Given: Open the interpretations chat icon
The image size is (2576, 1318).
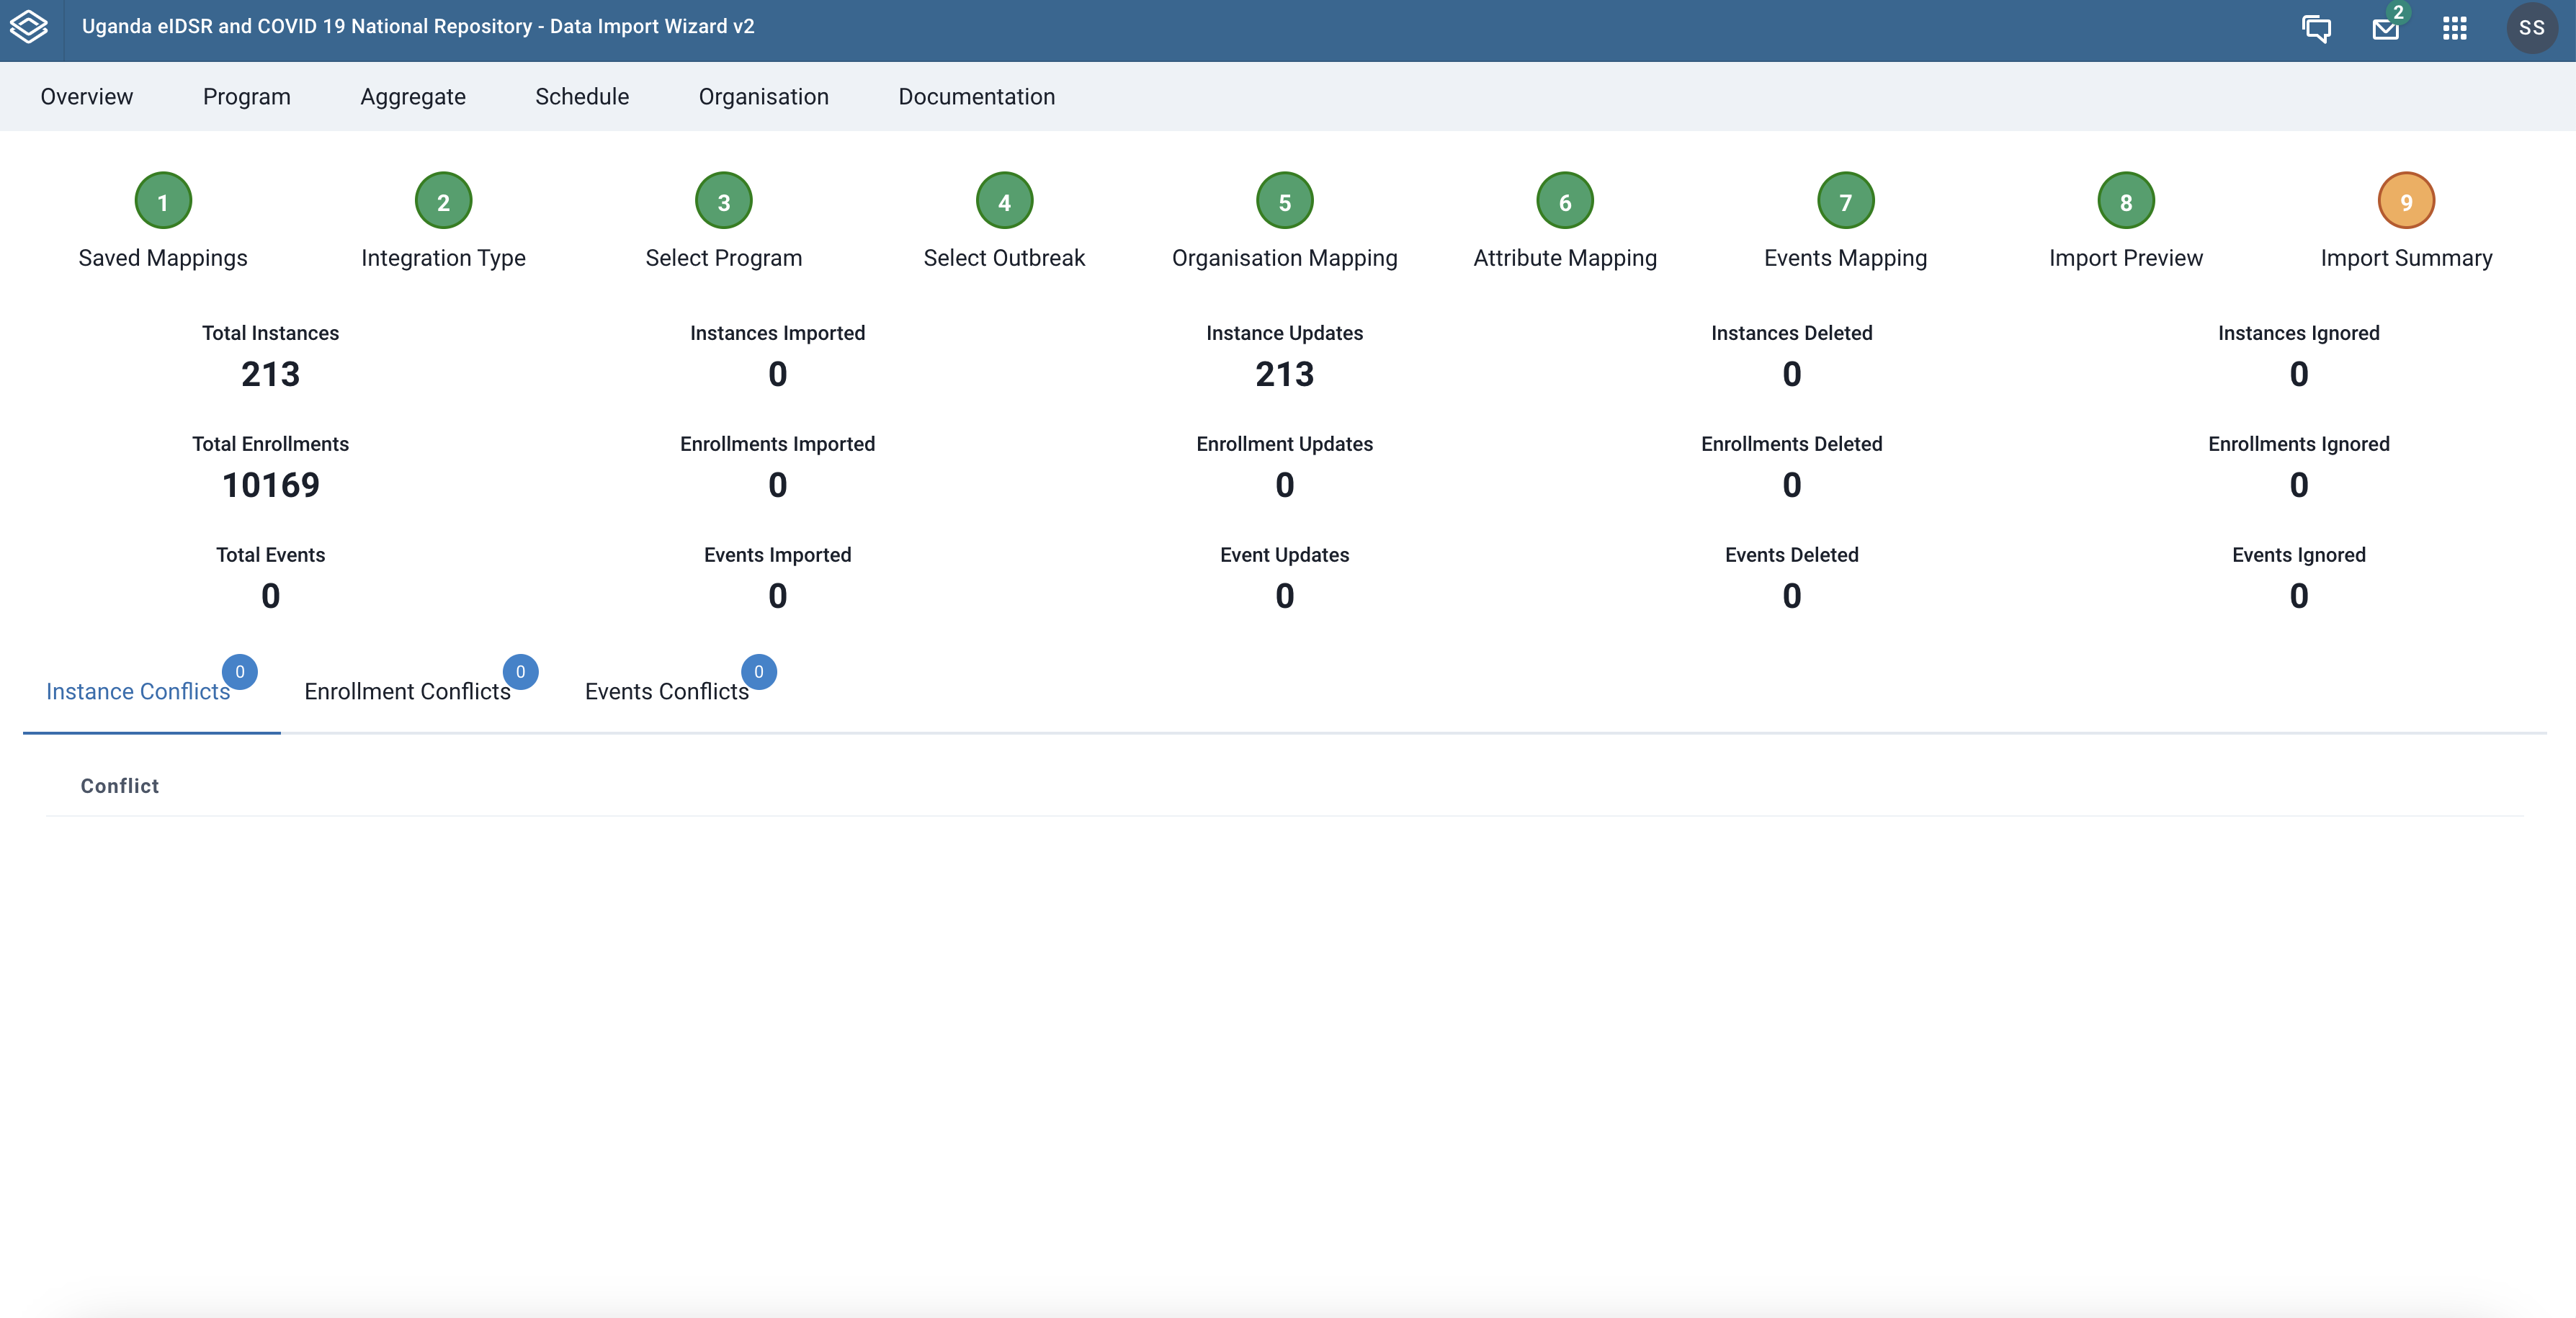Looking at the screenshot, I should click(2316, 28).
